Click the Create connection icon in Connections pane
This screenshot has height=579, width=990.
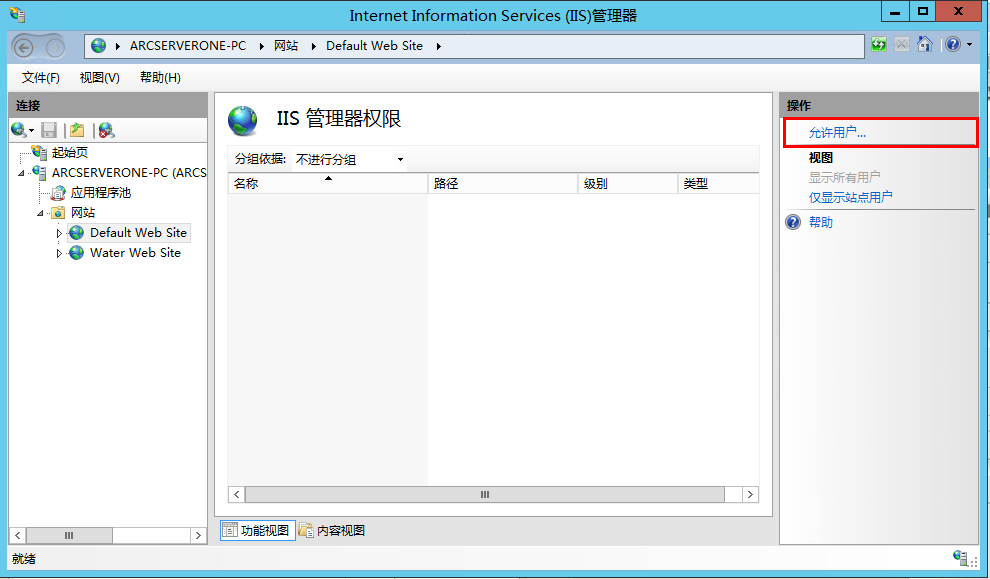[x=19, y=130]
